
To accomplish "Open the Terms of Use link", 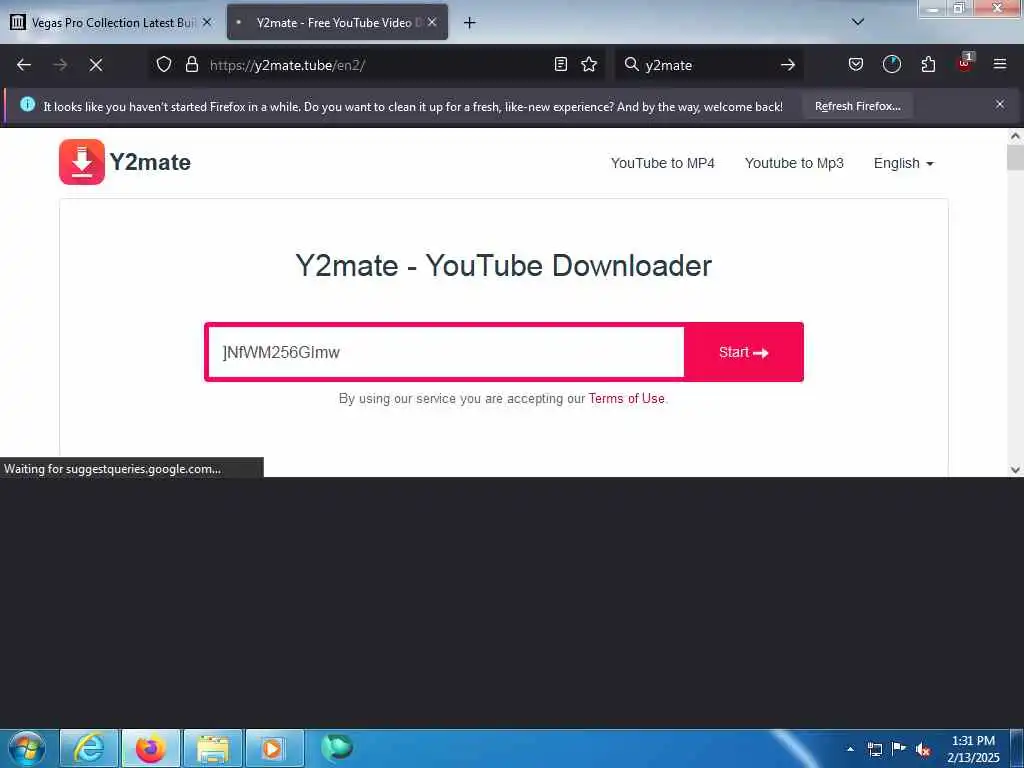I will [x=626, y=398].
